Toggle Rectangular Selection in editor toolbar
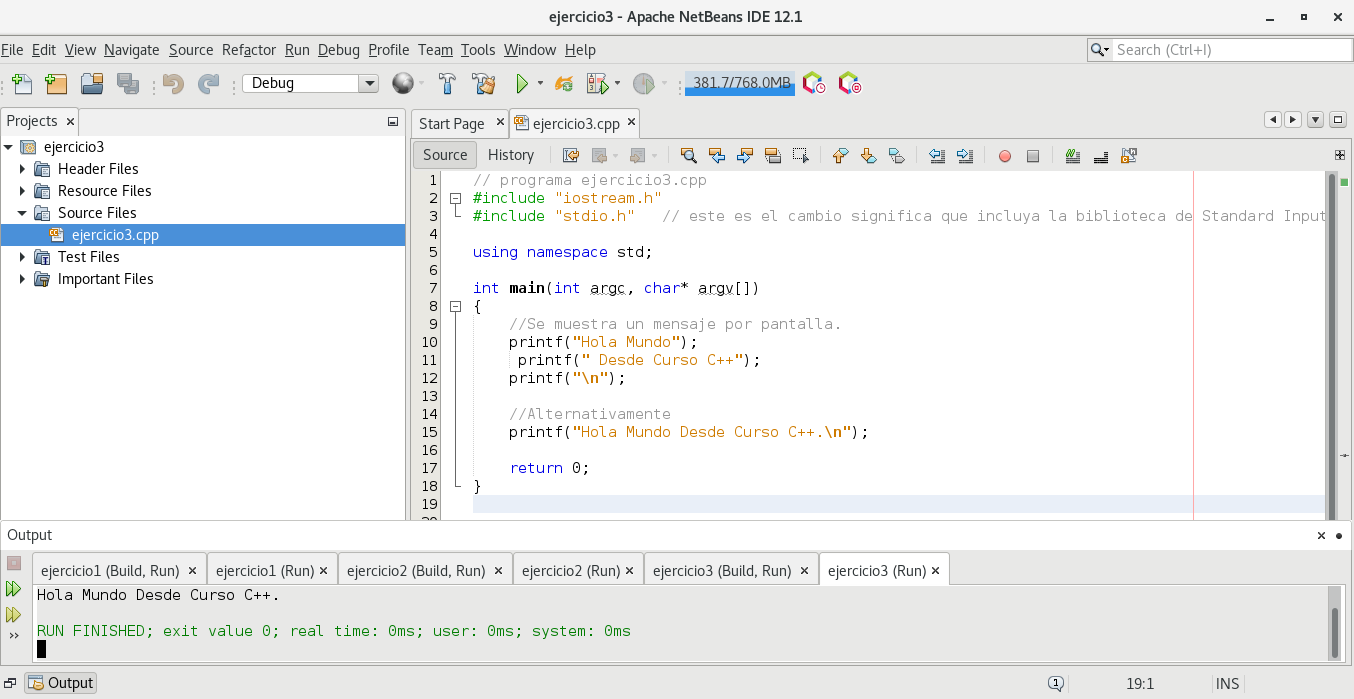 click(800, 155)
